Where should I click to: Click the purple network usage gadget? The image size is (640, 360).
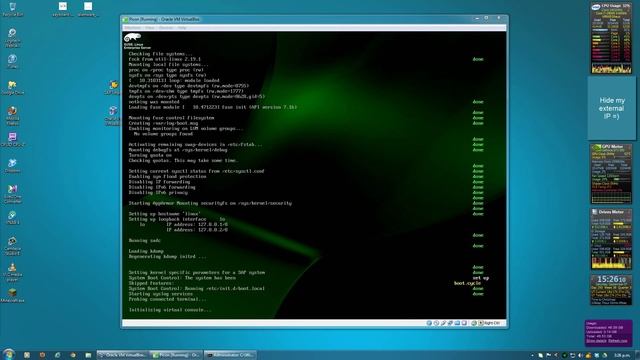(609, 333)
